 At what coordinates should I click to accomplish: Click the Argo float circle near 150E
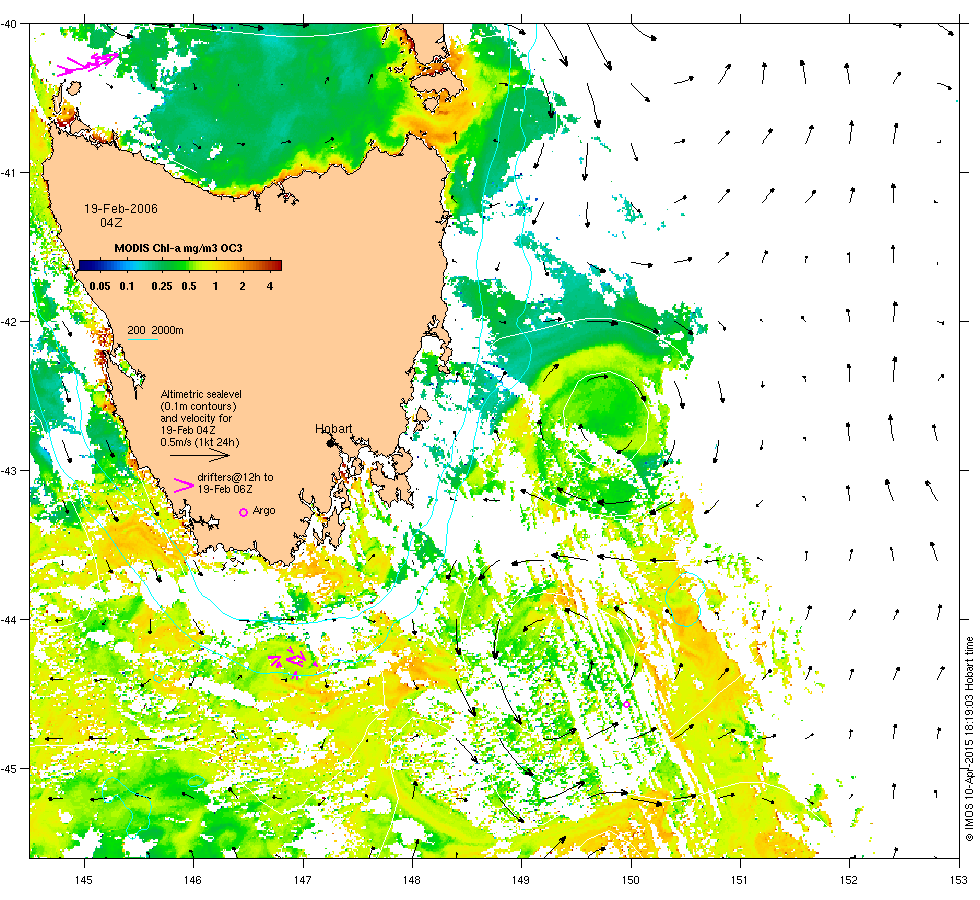tap(626, 704)
